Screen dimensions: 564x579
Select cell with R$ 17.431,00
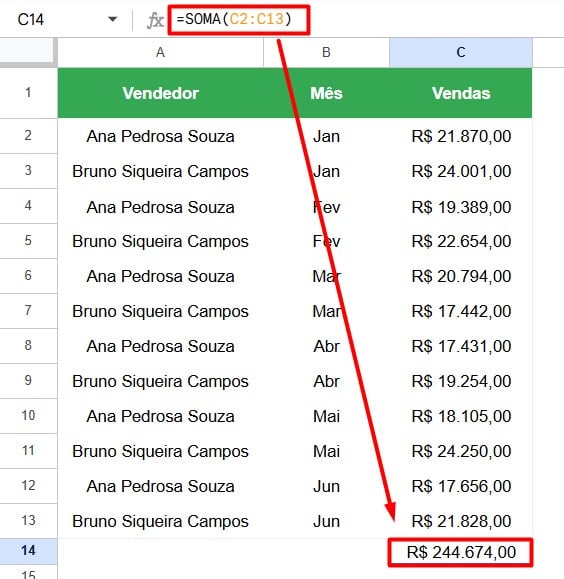click(x=461, y=346)
